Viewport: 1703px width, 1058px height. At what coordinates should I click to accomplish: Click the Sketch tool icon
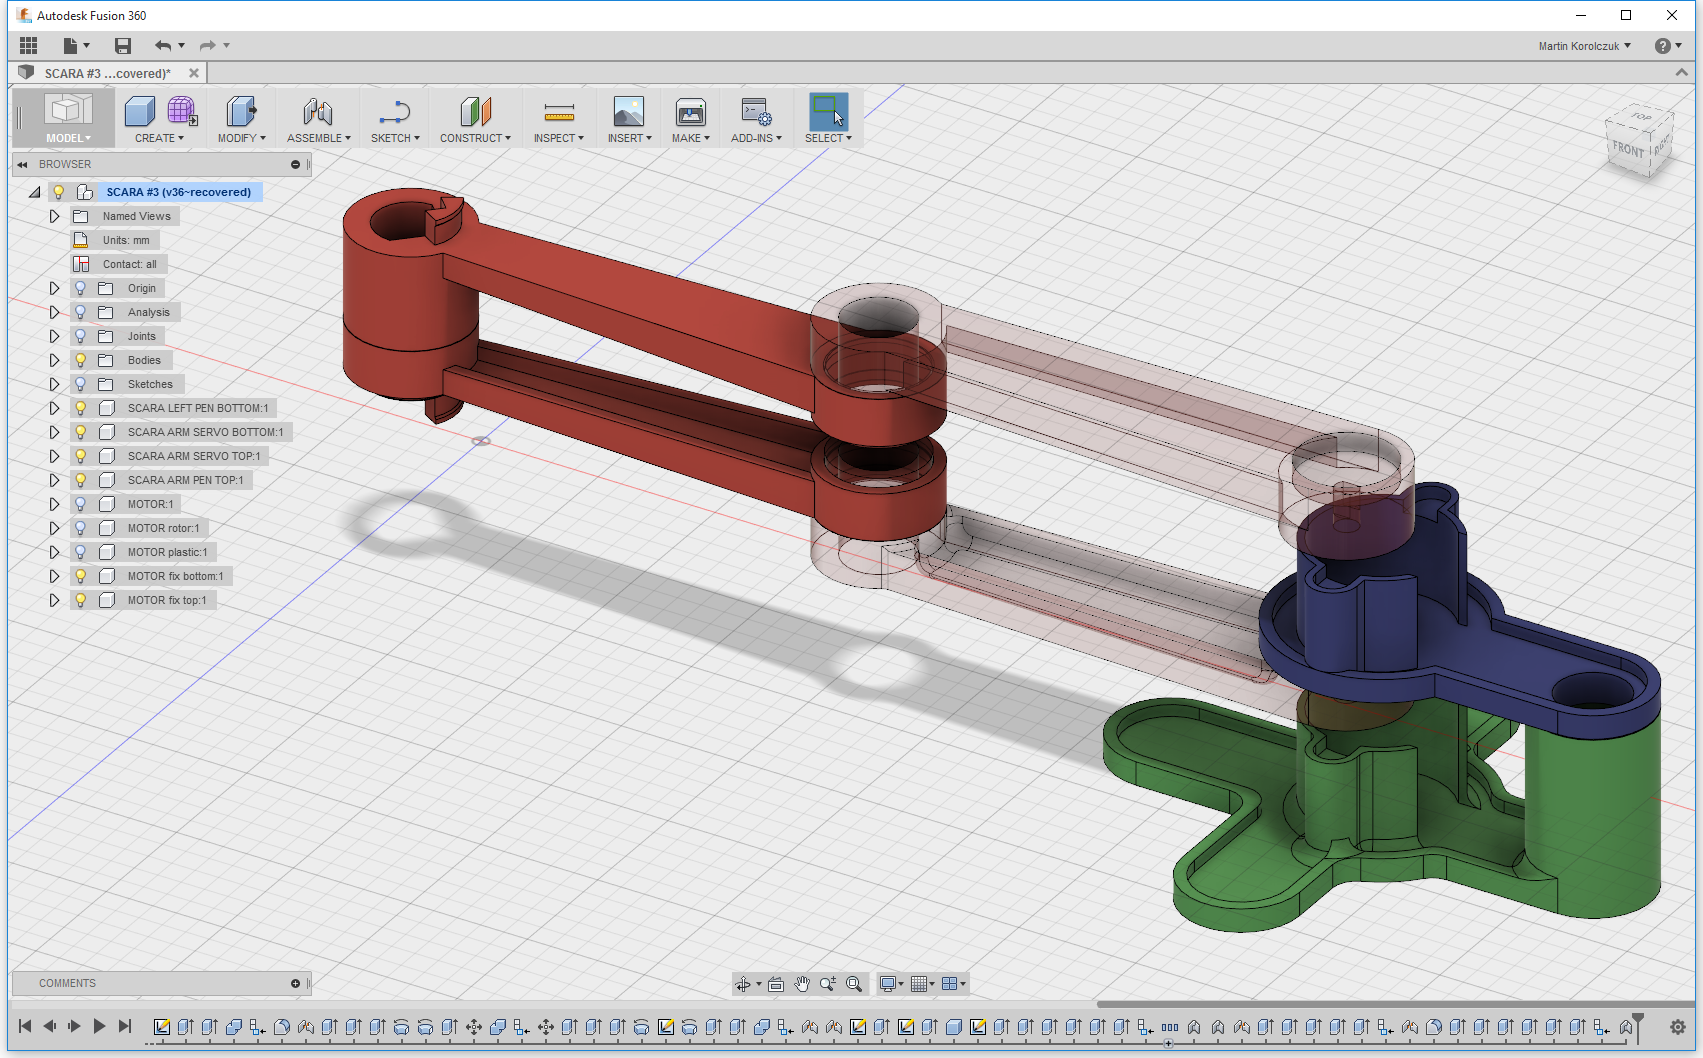[x=395, y=111]
